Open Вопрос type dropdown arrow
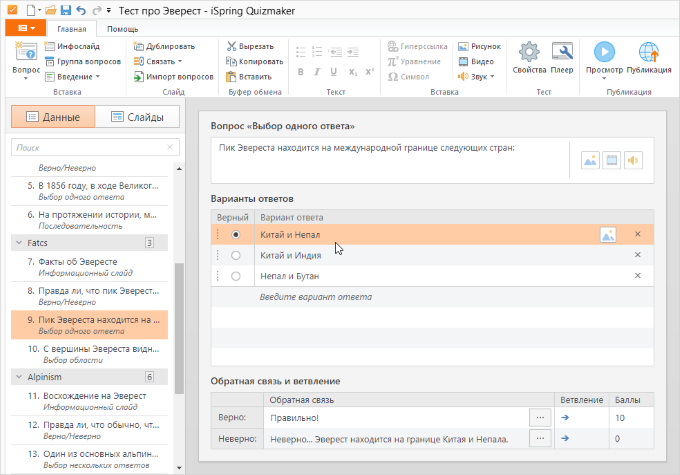 [26, 79]
